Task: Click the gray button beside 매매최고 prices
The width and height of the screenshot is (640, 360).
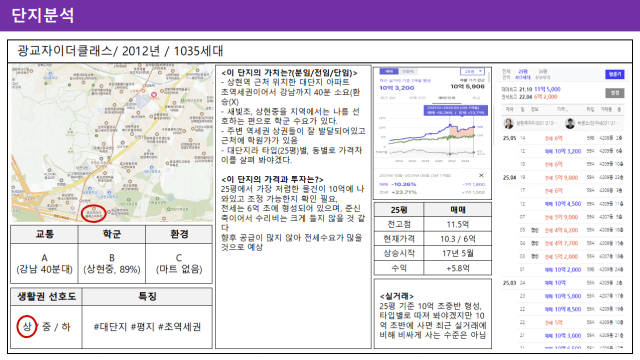Action: tap(614, 93)
